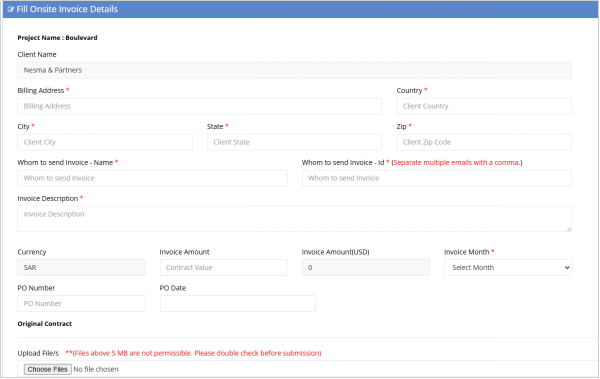The image size is (600, 379).
Task: Click the 'Separate multiple emails with a comma' note
Action: click(457, 163)
